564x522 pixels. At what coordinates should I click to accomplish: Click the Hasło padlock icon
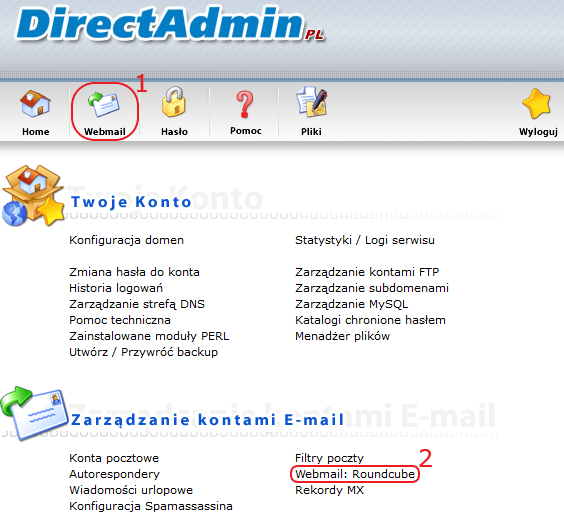(174, 103)
